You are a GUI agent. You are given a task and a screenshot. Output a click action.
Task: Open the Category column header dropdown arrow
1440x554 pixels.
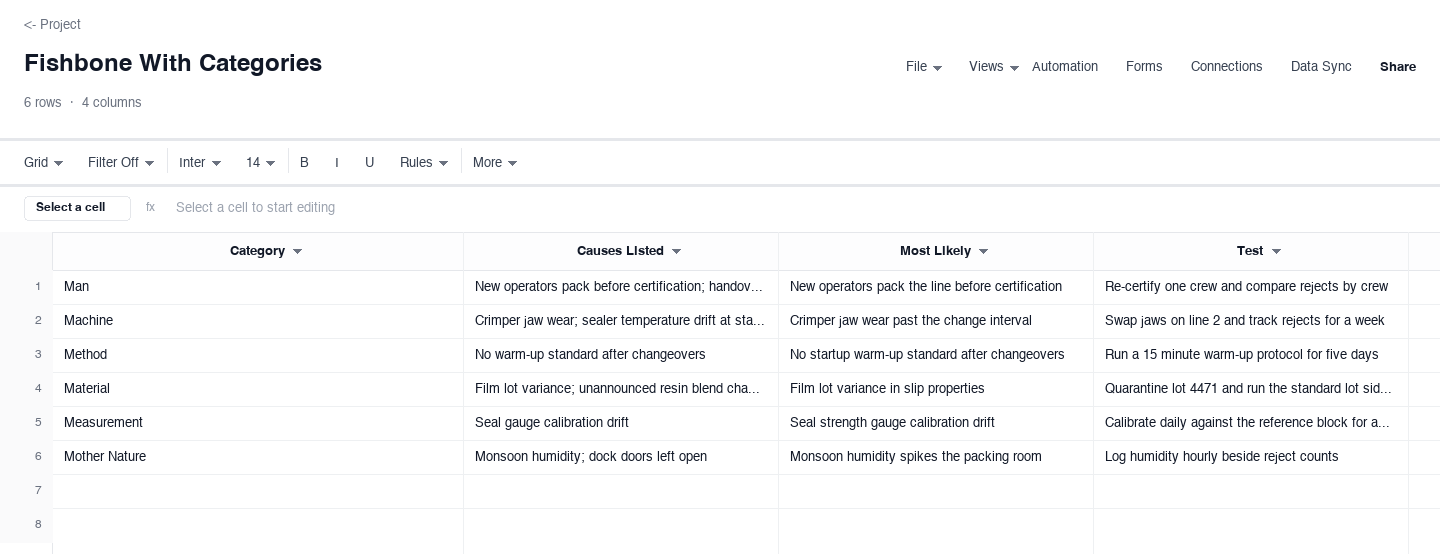(297, 252)
